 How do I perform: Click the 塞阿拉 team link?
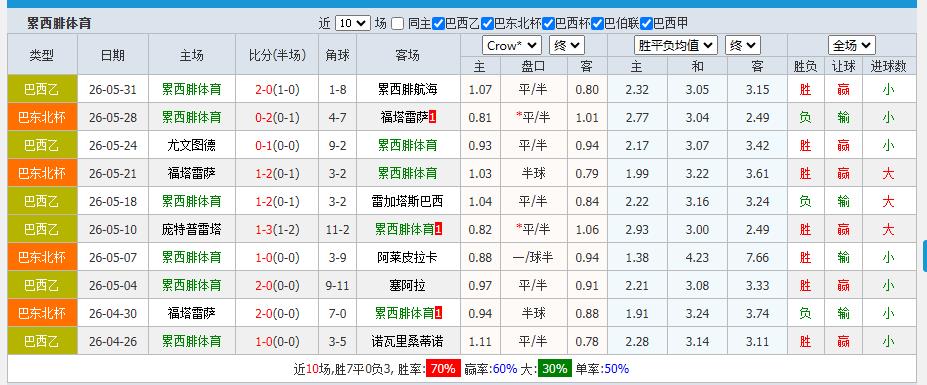(x=408, y=286)
